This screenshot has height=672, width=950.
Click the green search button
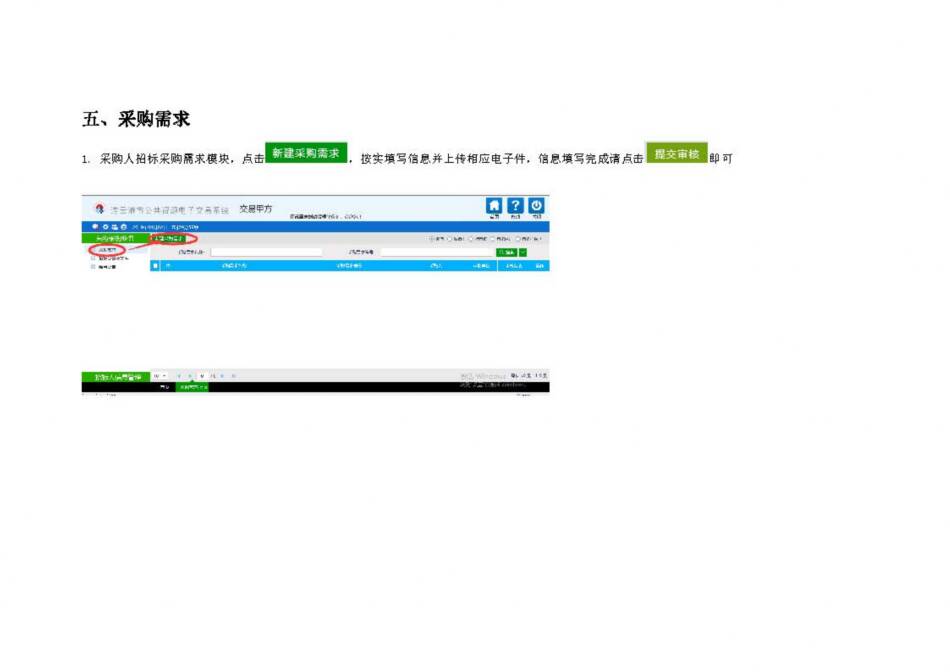coord(506,252)
